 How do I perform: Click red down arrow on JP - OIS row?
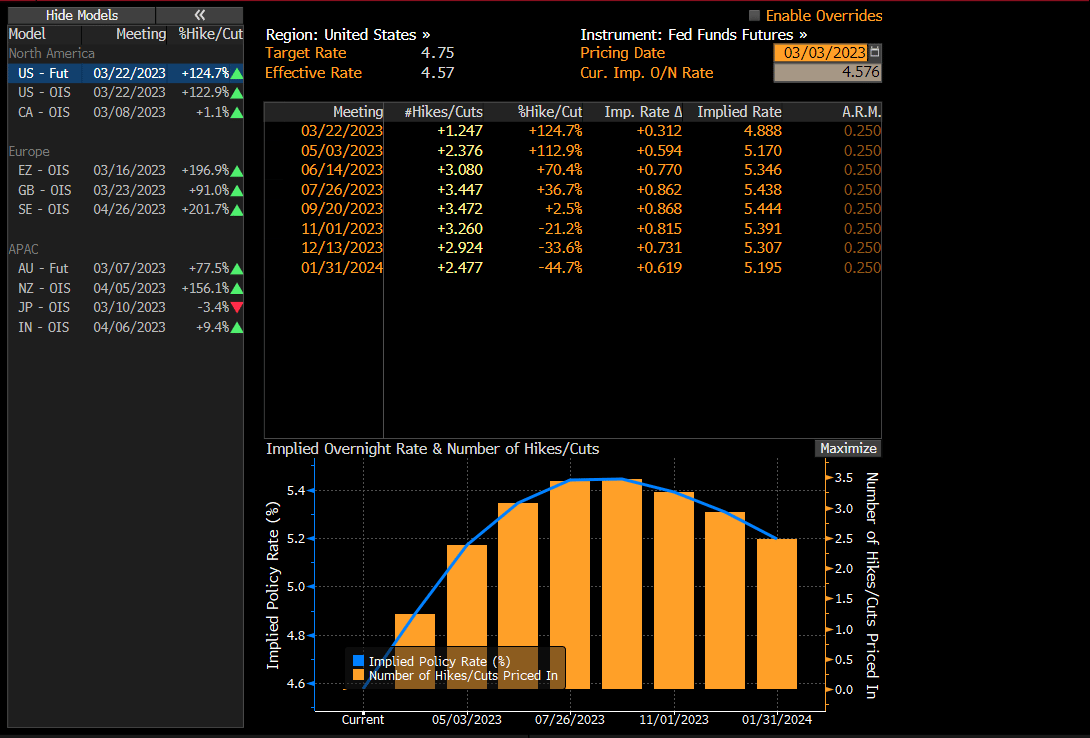tap(236, 307)
